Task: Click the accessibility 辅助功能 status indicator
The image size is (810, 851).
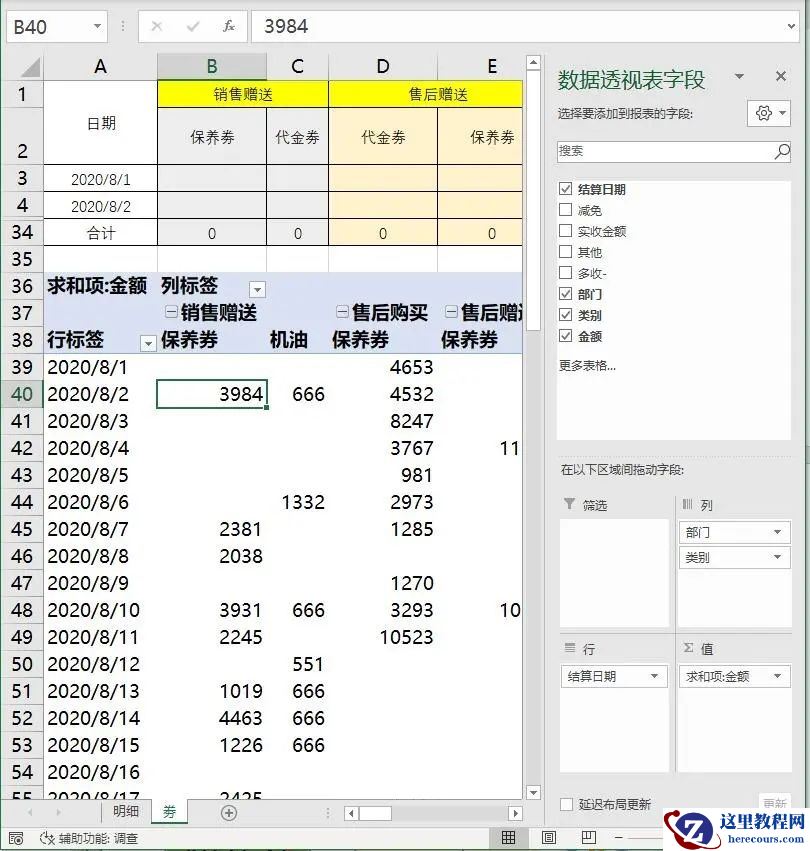Action: coord(89,838)
